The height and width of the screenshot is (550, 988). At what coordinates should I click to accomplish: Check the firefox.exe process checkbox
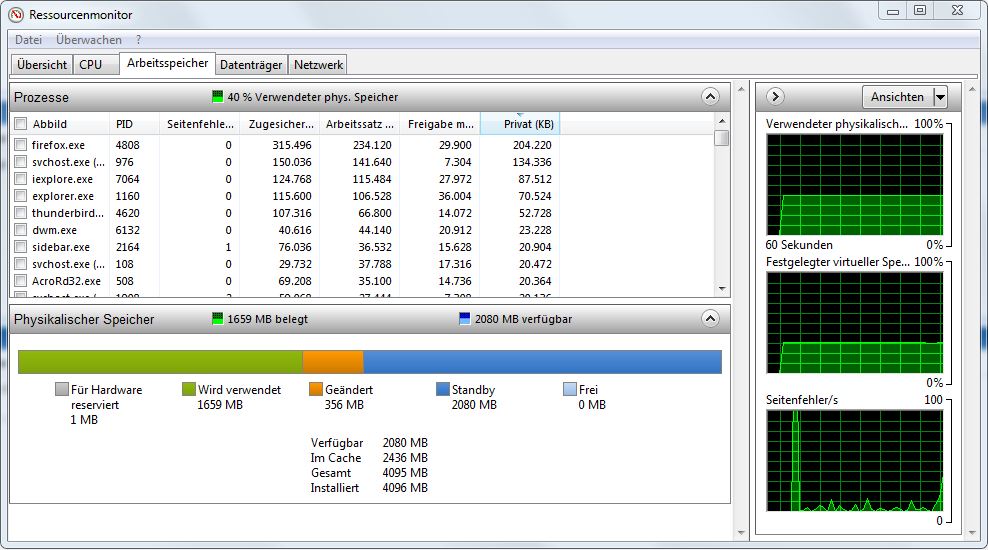coord(21,144)
